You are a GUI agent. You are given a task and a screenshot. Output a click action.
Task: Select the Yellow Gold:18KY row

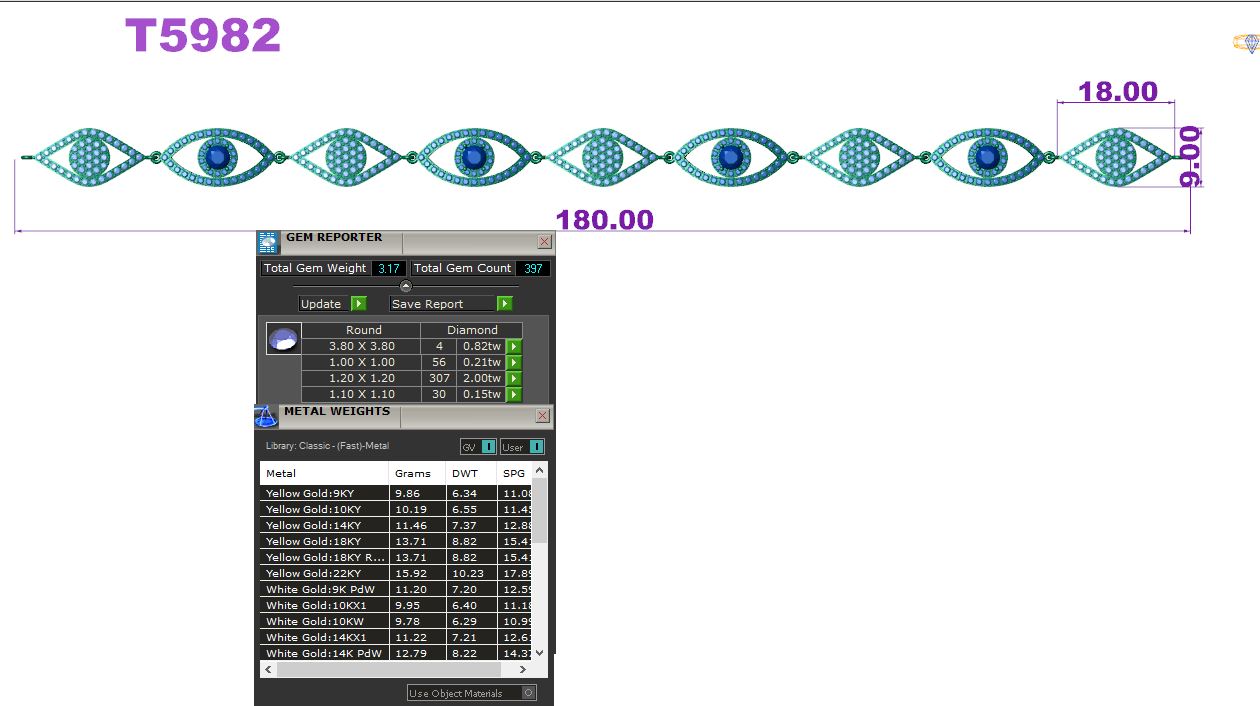(x=320, y=541)
